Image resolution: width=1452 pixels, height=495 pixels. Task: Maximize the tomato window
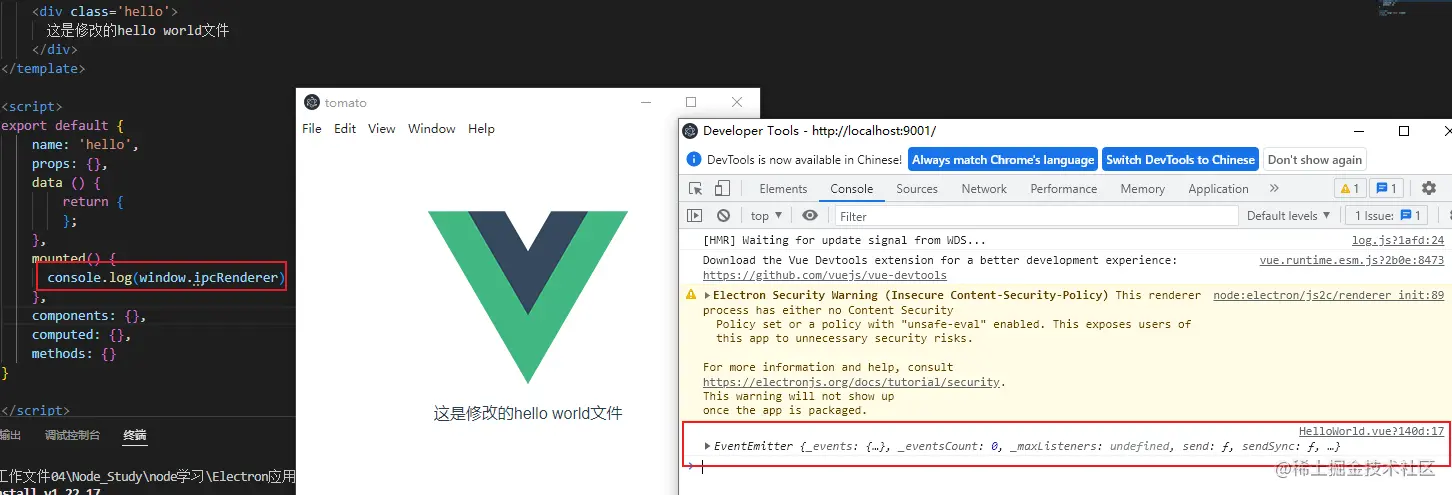point(691,102)
